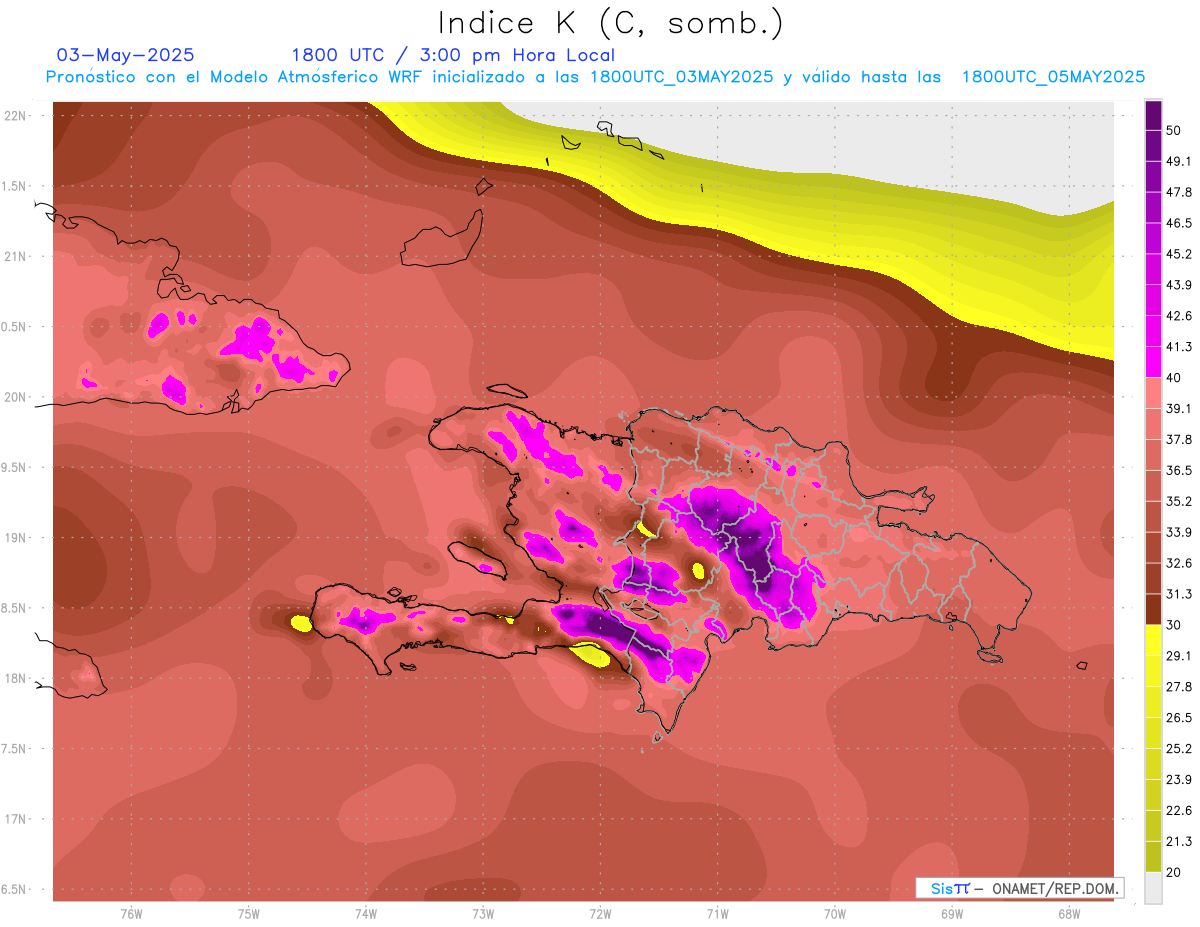Click the grey colorbar segment below 20
This screenshot has height=927, width=1200.
[1153, 887]
